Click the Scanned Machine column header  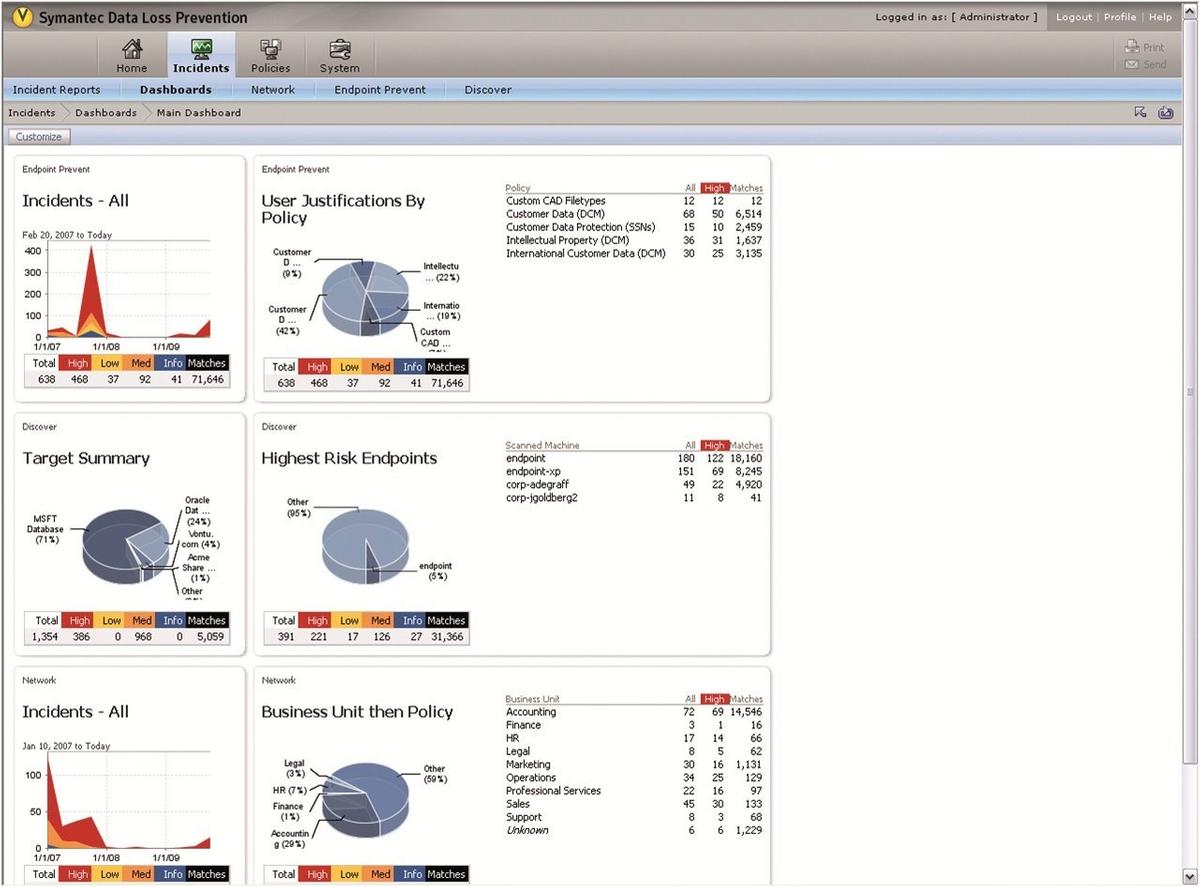click(542, 445)
